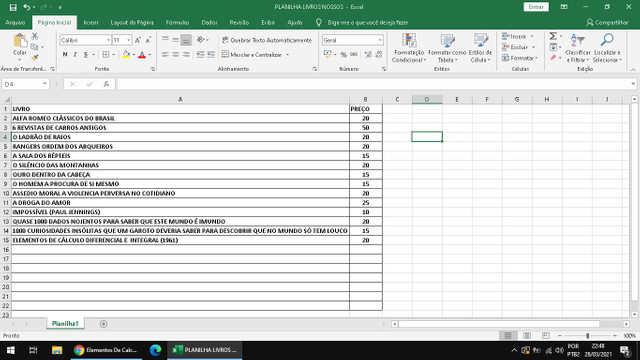Switch to the Inserir tab
Screen dimensions: 640x360
click(x=91, y=22)
